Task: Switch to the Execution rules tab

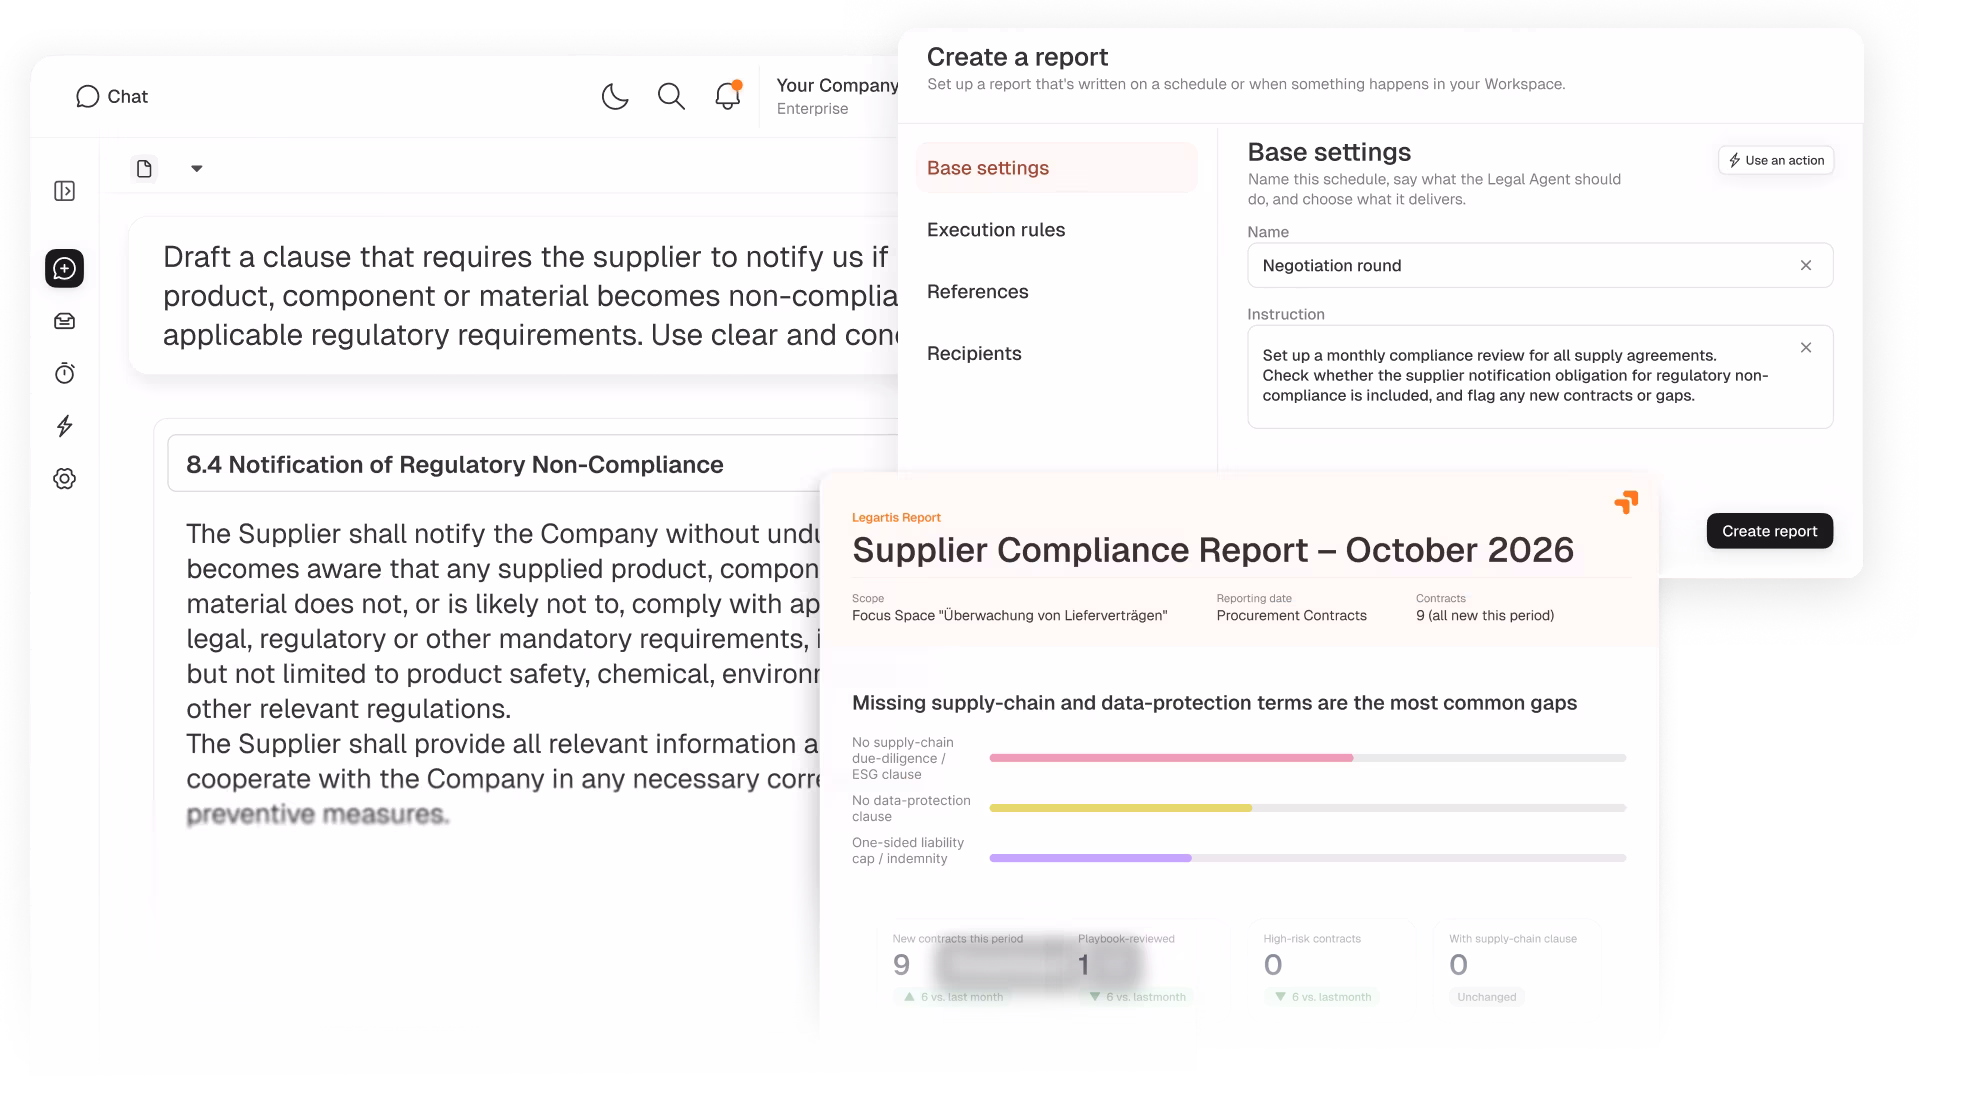Action: (x=996, y=230)
